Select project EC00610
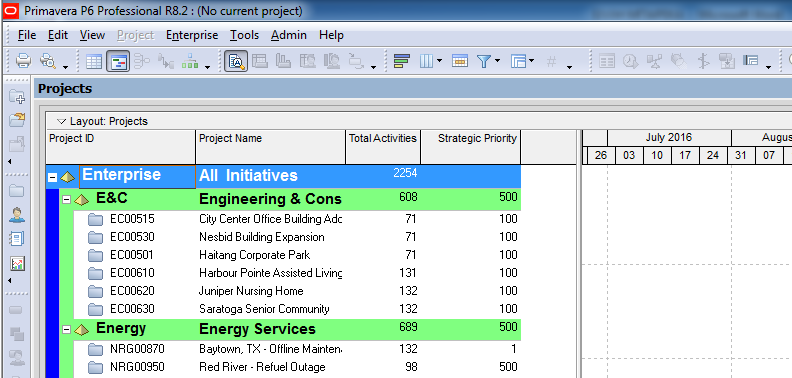Viewport: 792px width, 378px height. (x=132, y=273)
